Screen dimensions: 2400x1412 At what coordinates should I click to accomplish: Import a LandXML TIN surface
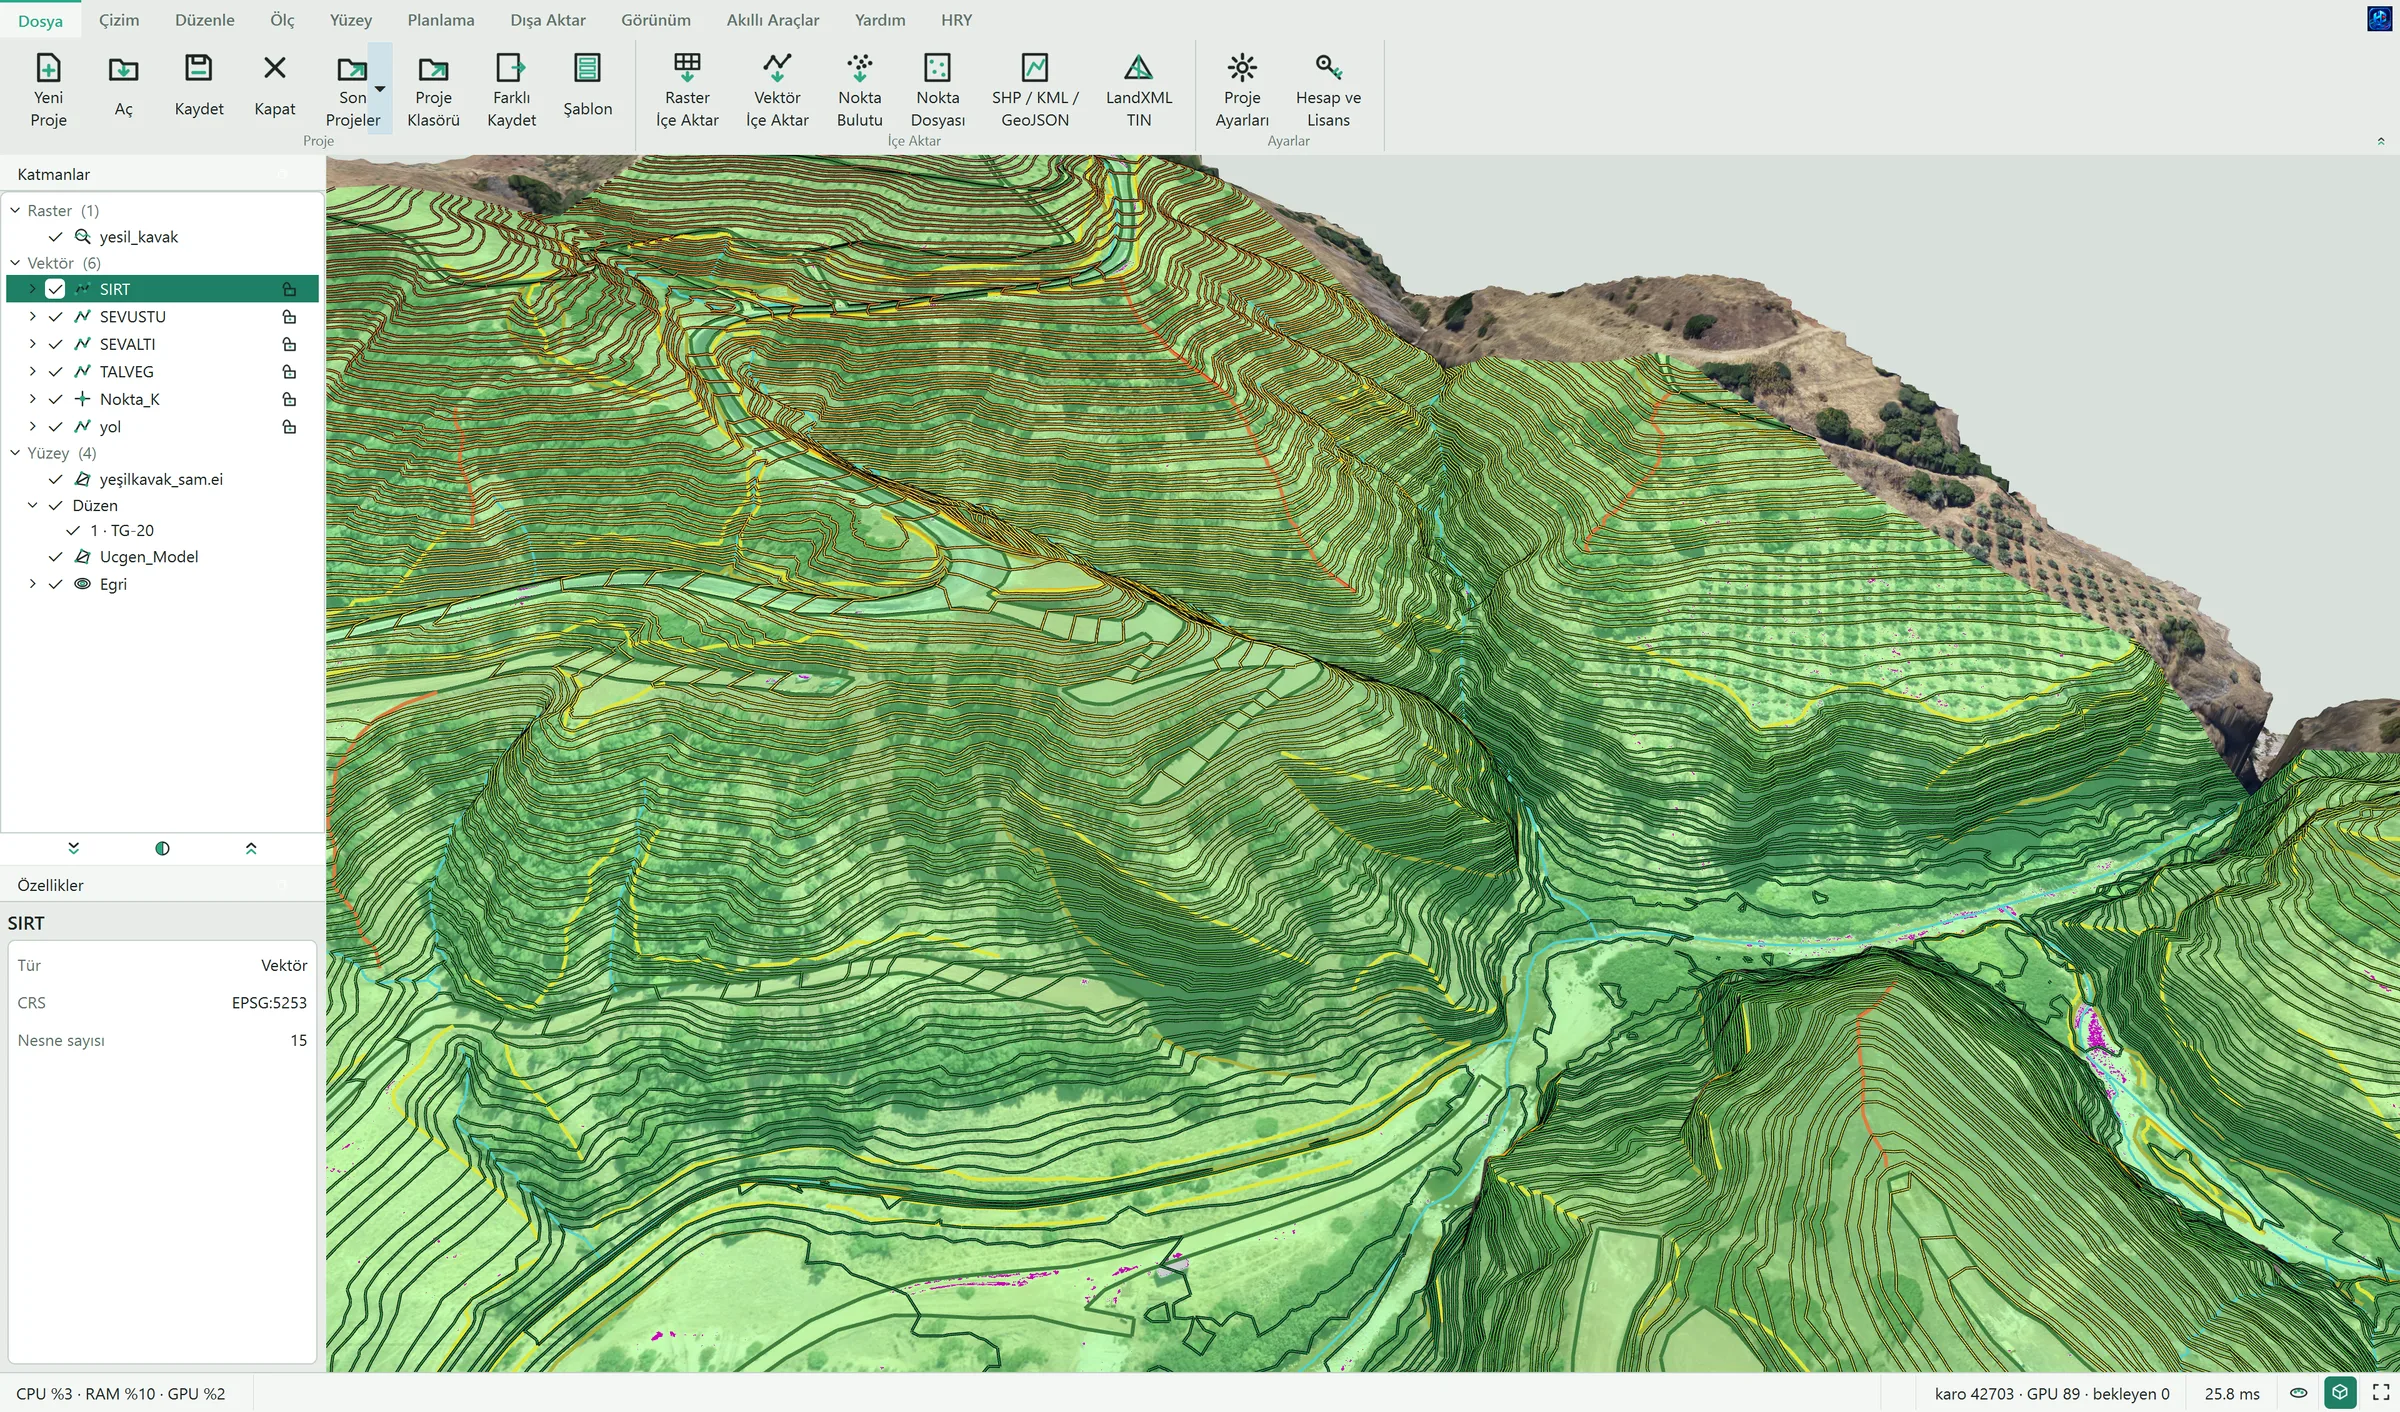tap(1138, 91)
